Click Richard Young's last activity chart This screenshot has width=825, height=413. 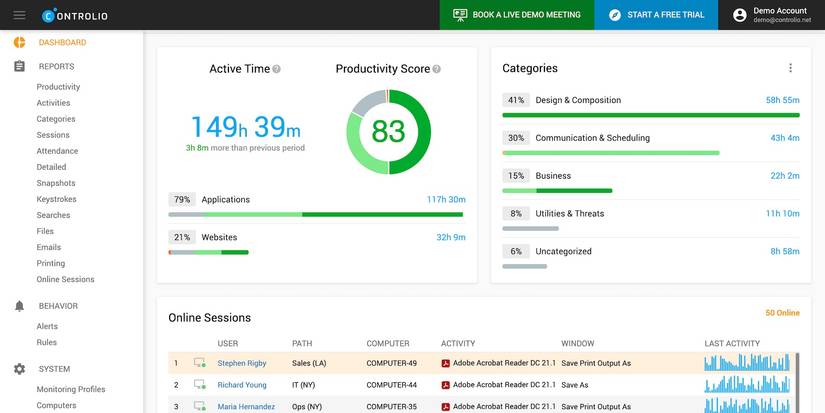coord(747,384)
